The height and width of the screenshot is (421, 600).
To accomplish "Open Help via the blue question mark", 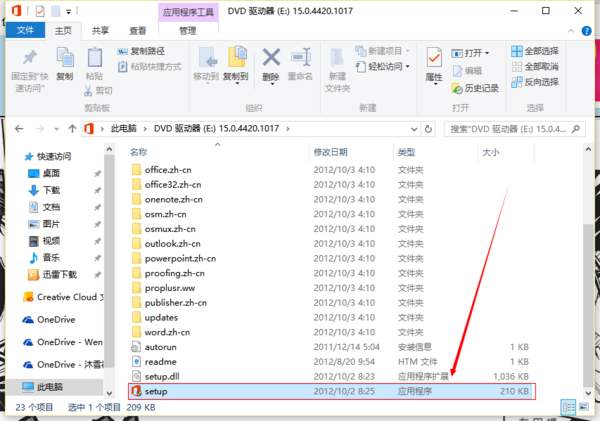I will tap(586, 31).
